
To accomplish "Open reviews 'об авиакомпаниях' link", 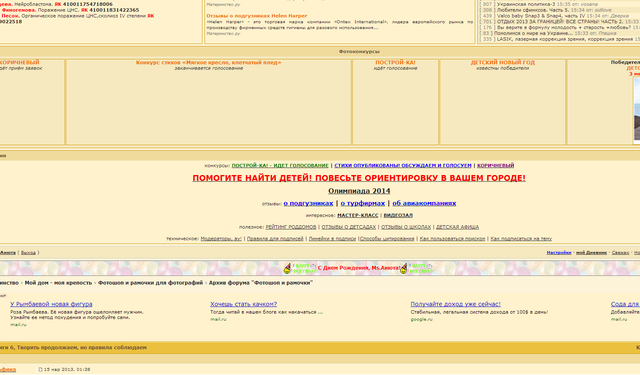I will [x=424, y=203].
